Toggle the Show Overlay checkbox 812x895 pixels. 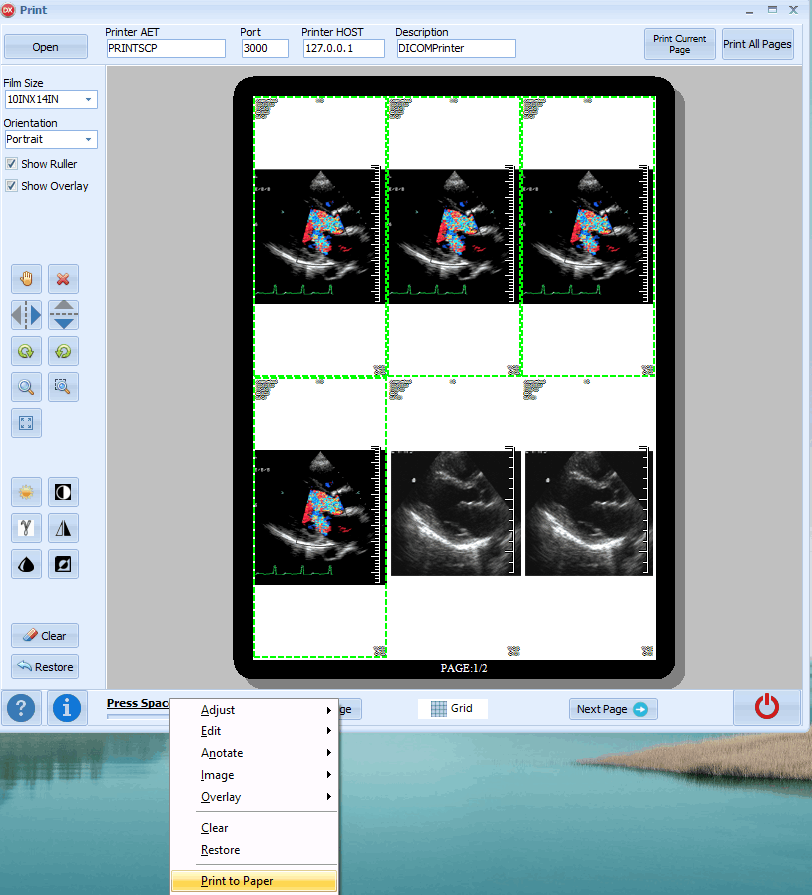pyautogui.click(x=12, y=186)
